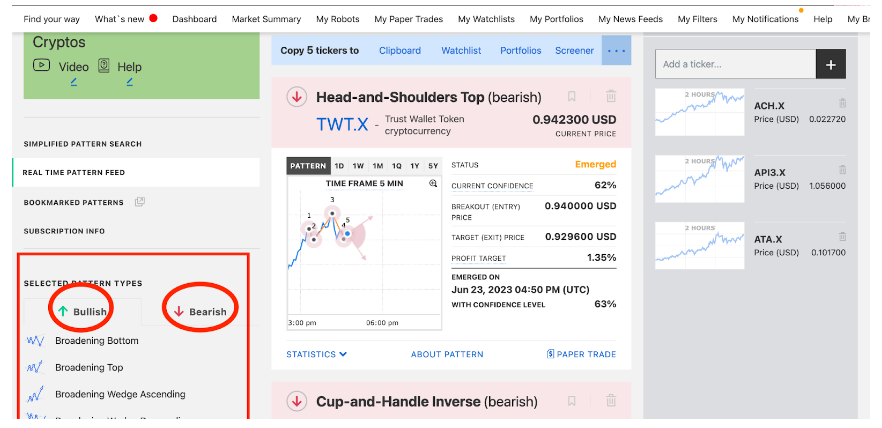Select Real Time Pattern Feed
Viewport: 882px width, 428px height.
pyautogui.click(x=136, y=172)
